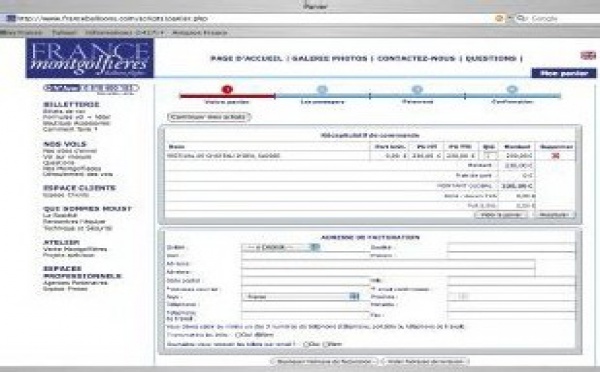Viewport: 600px width, 372px height.
Task: Open CONTACTEZ-NOUS menu item
Action: tap(416, 59)
